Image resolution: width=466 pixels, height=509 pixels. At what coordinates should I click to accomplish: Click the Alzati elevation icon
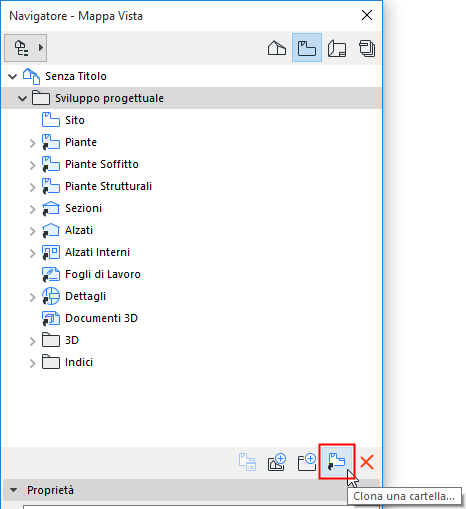(51, 230)
